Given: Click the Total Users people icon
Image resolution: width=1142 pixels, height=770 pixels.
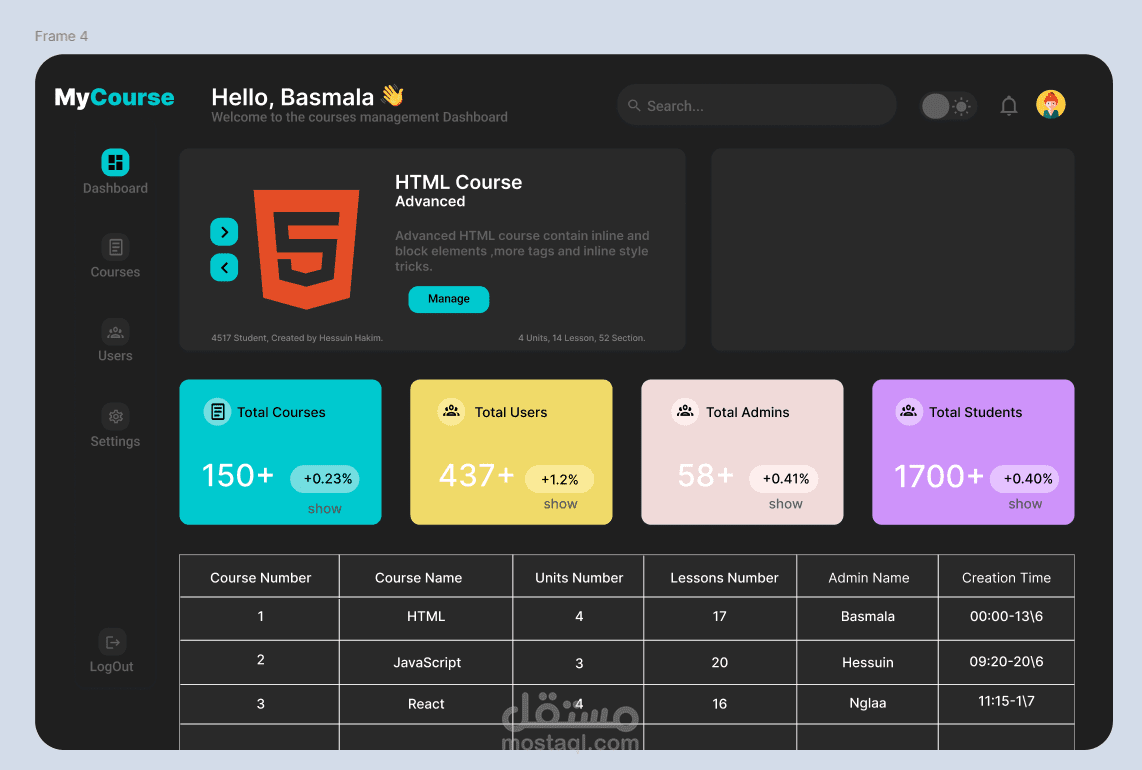Looking at the screenshot, I should pyautogui.click(x=452, y=412).
